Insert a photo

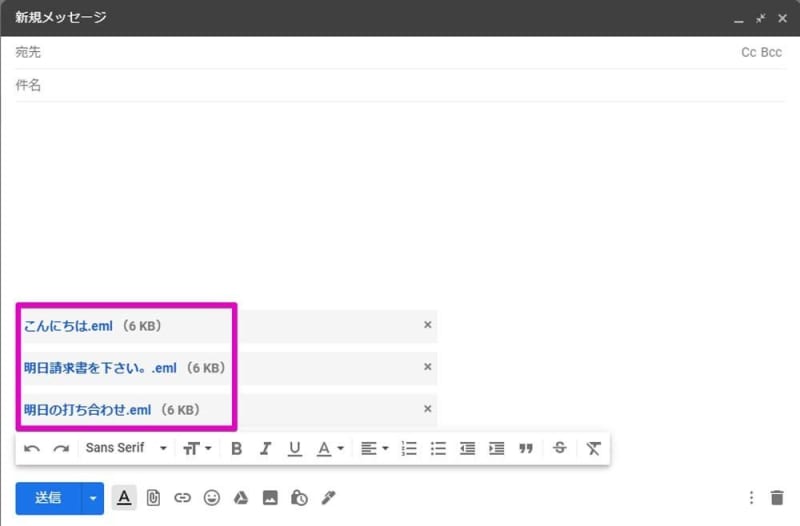pos(270,497)
